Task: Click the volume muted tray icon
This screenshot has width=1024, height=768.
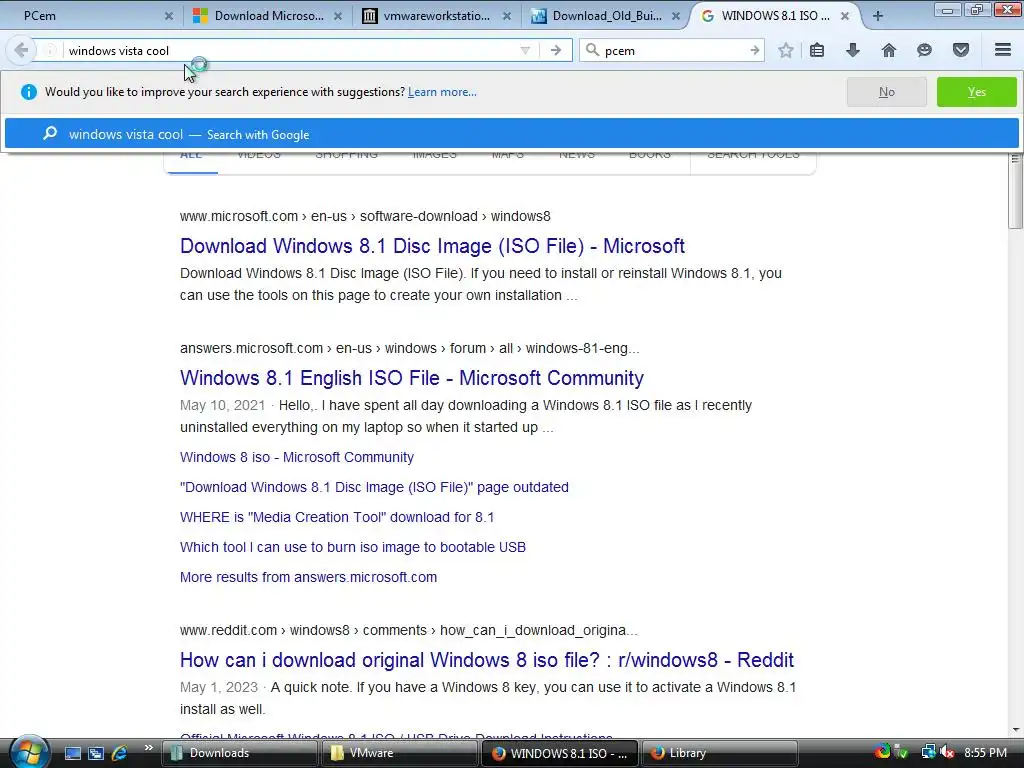Action: click(948, 752)
